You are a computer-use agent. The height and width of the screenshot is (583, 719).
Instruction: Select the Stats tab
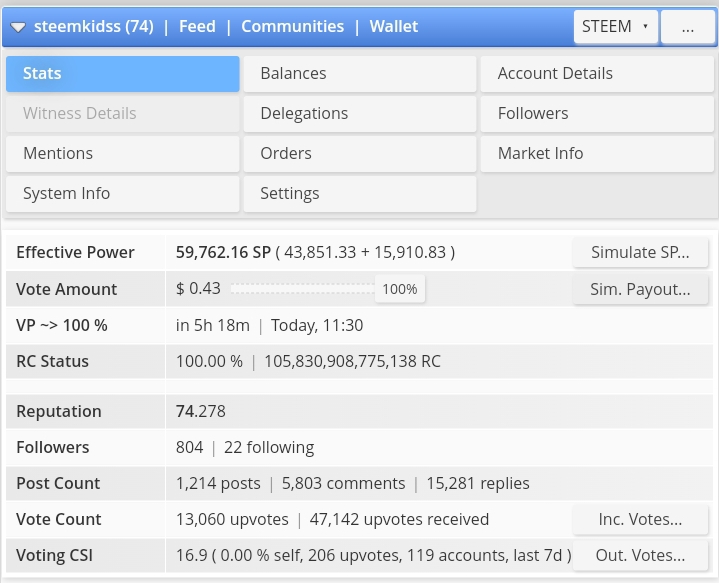122,74
